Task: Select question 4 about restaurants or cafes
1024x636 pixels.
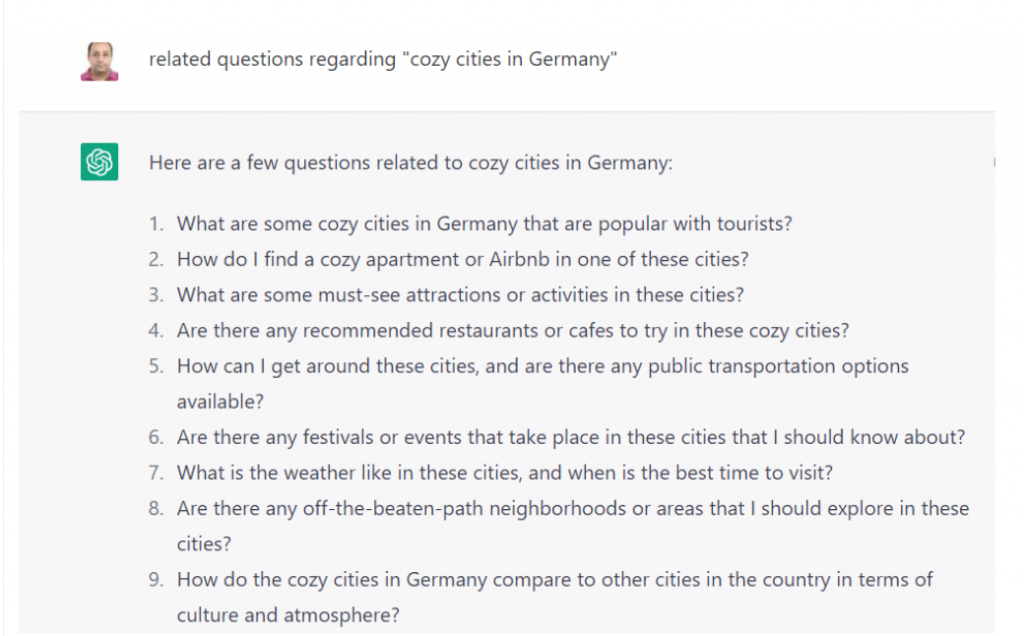Action: click(513, 331)
